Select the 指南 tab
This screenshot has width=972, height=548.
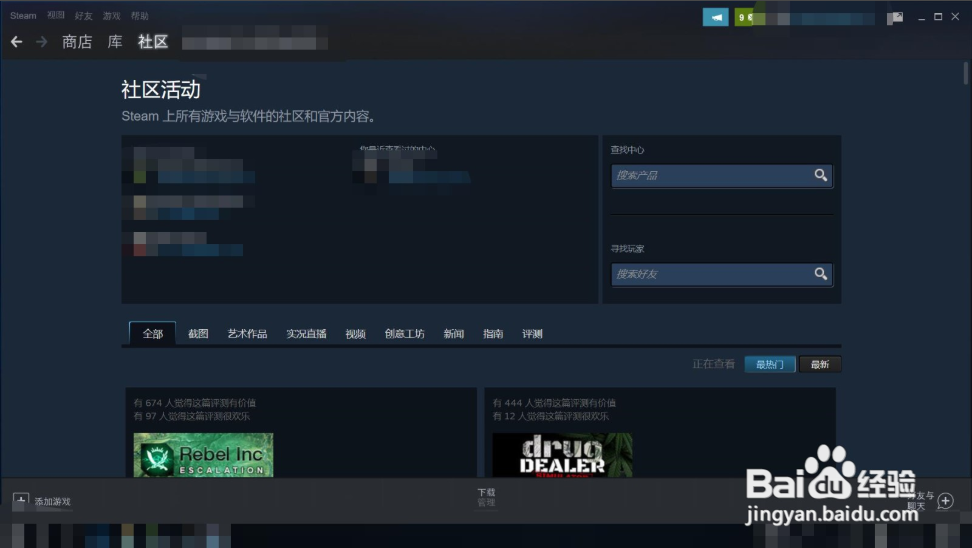(x=493, y=334)
